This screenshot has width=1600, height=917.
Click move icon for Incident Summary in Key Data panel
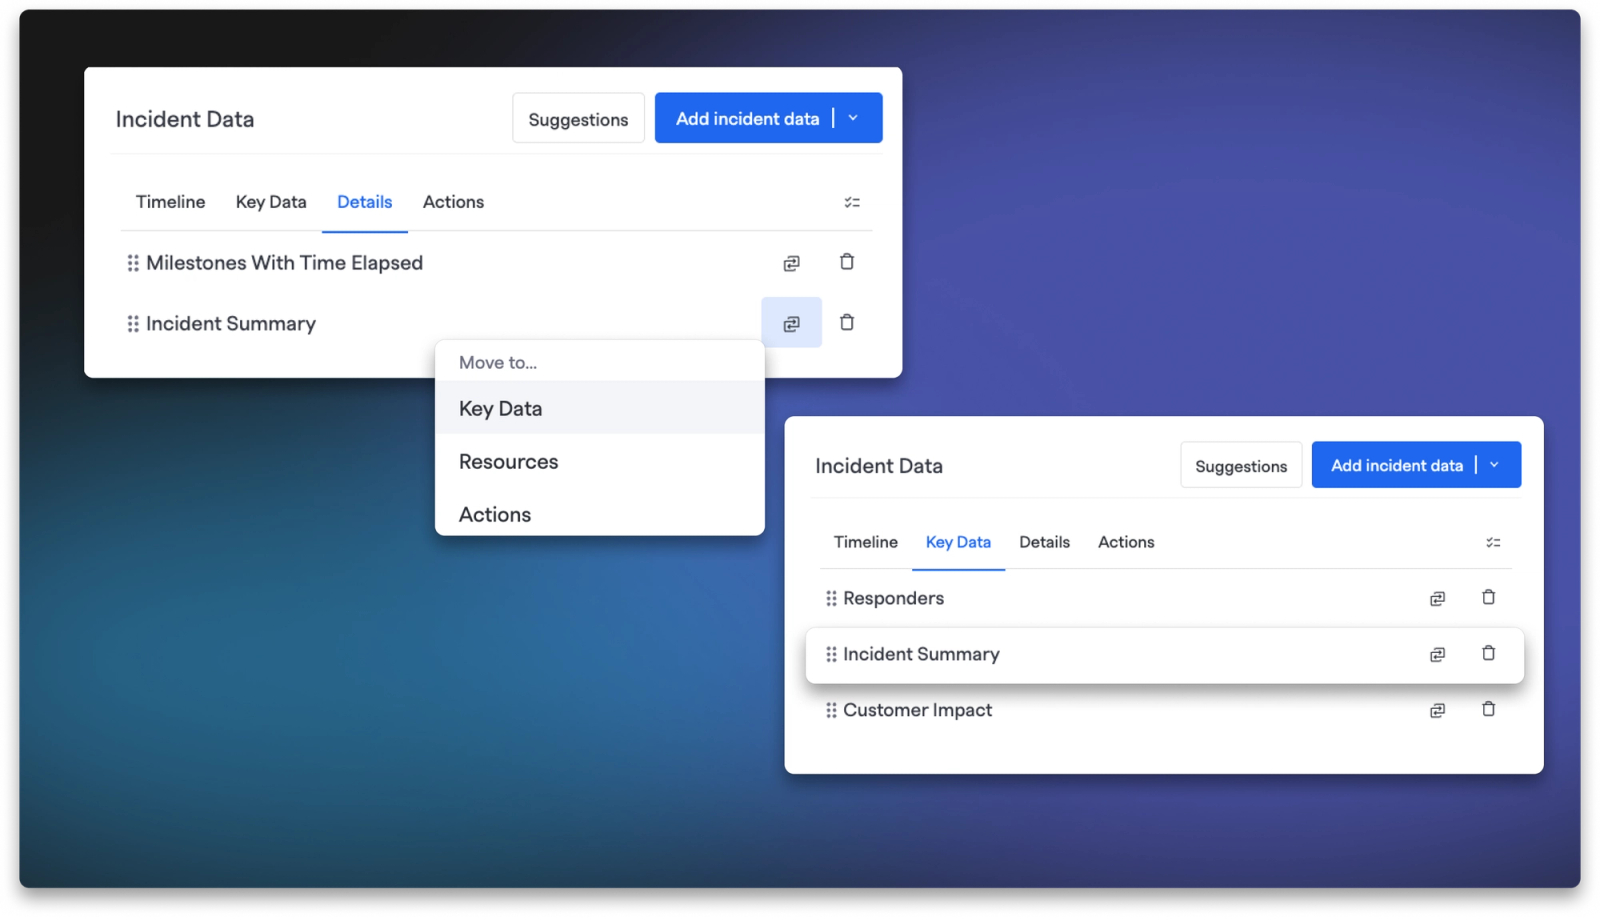pyautogui.click(x=1437, y=654)
